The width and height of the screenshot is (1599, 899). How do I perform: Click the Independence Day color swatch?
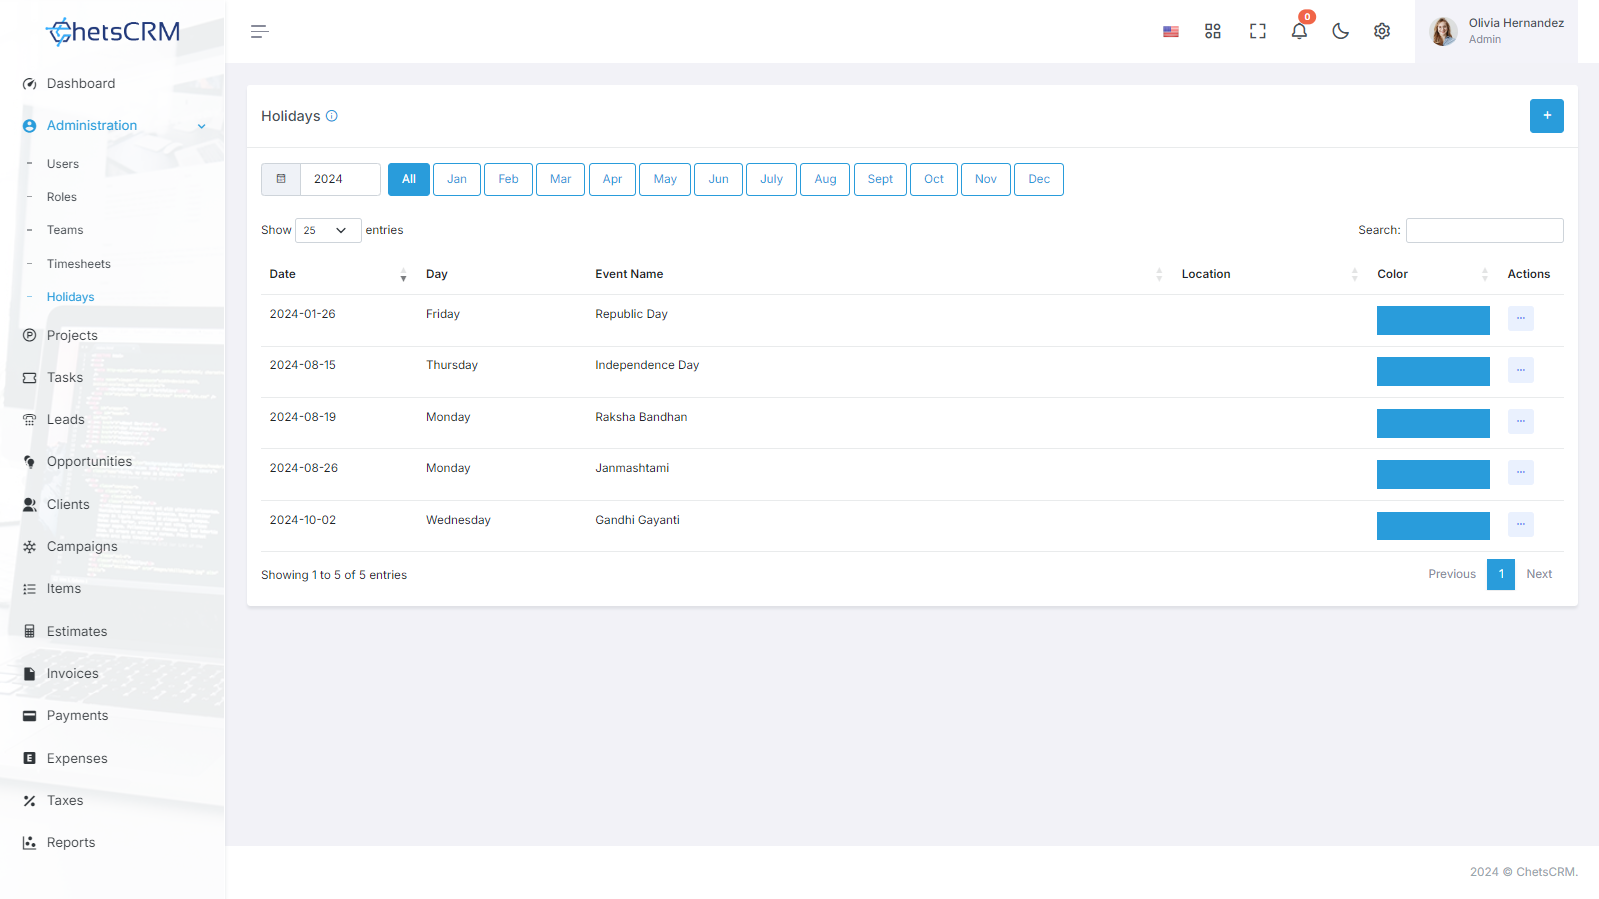(1433, 371)
